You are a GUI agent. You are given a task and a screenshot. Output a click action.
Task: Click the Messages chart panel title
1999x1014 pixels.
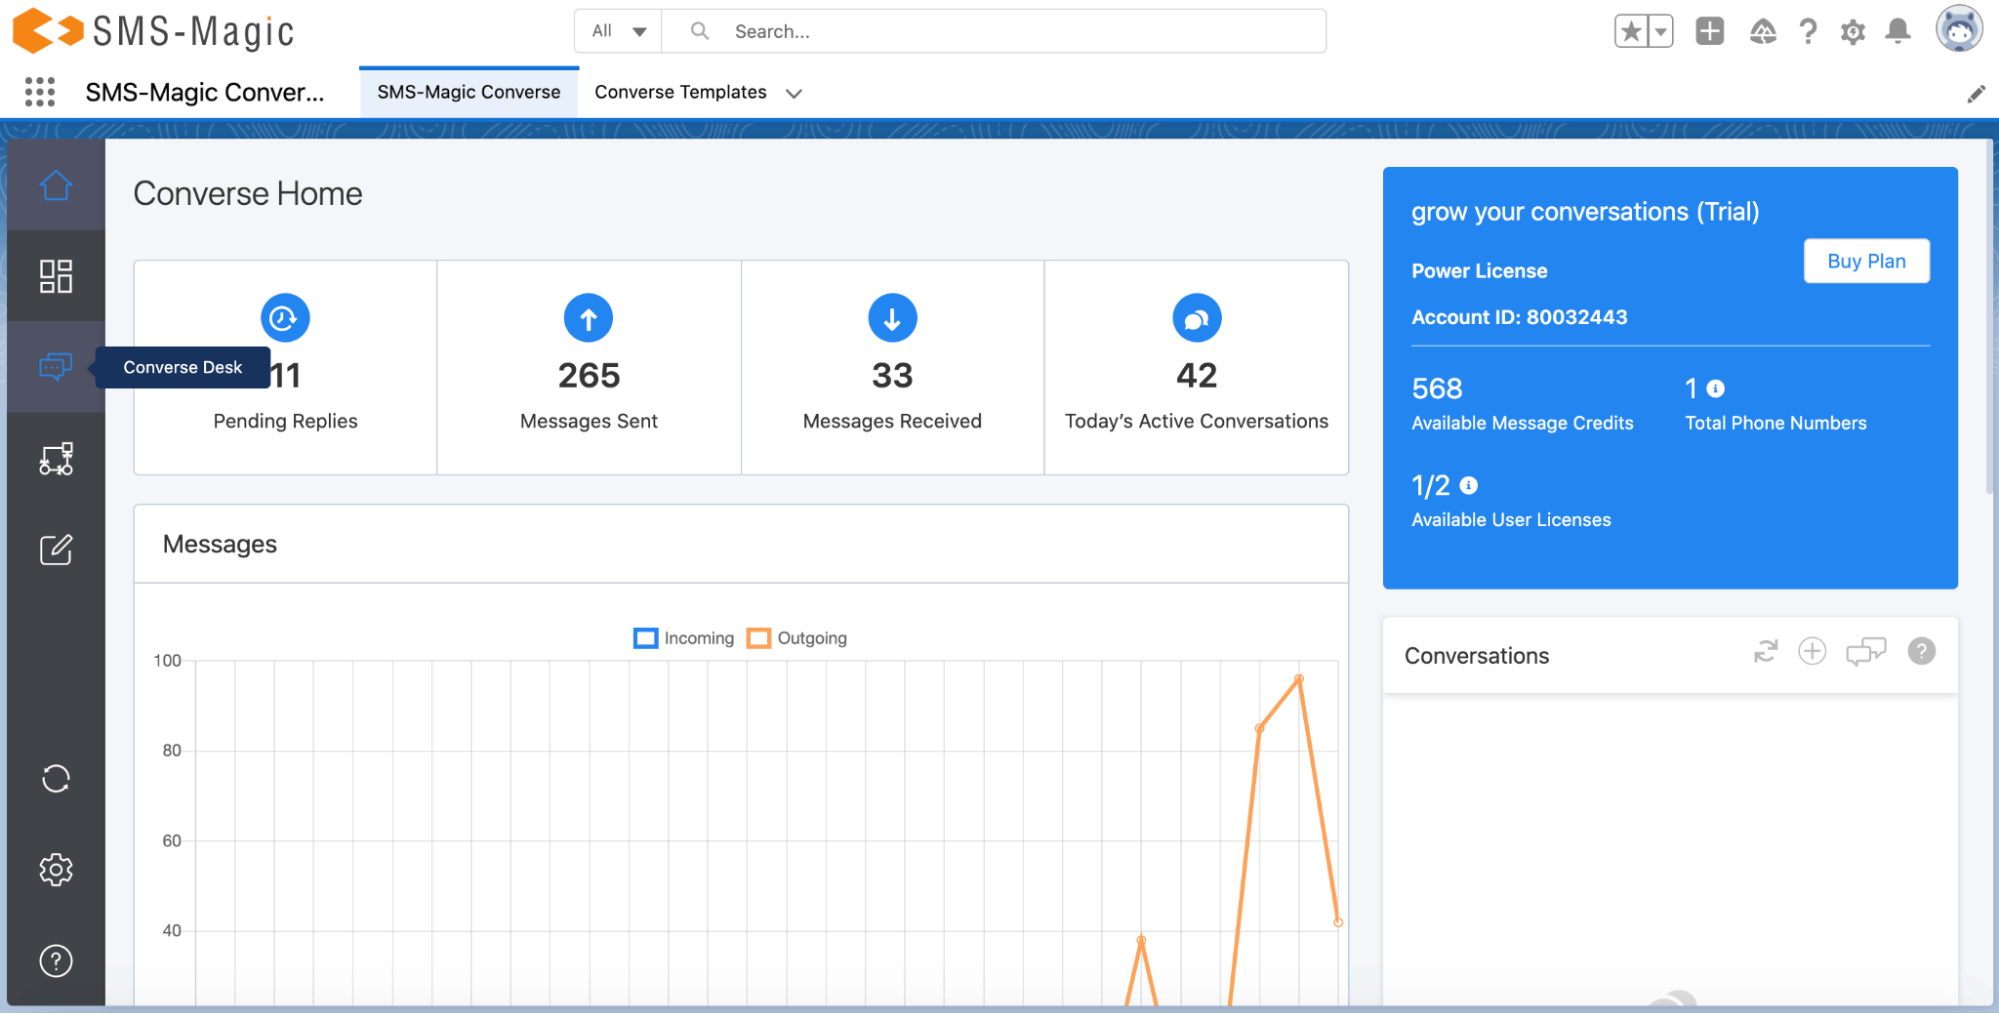(220, 544)
